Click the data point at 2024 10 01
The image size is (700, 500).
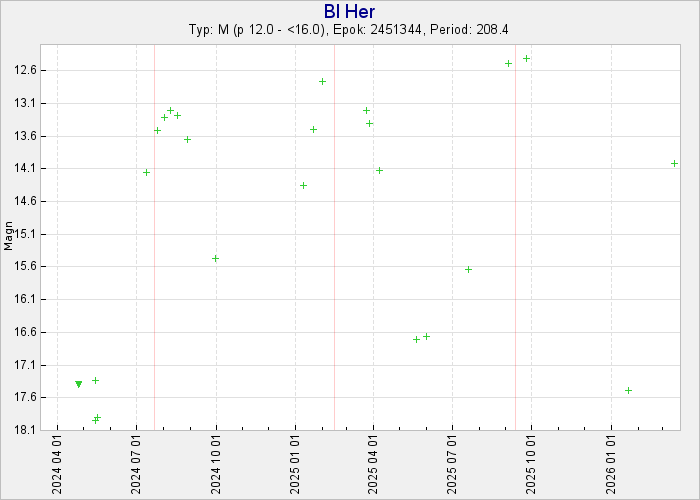(x=215, y=258)
